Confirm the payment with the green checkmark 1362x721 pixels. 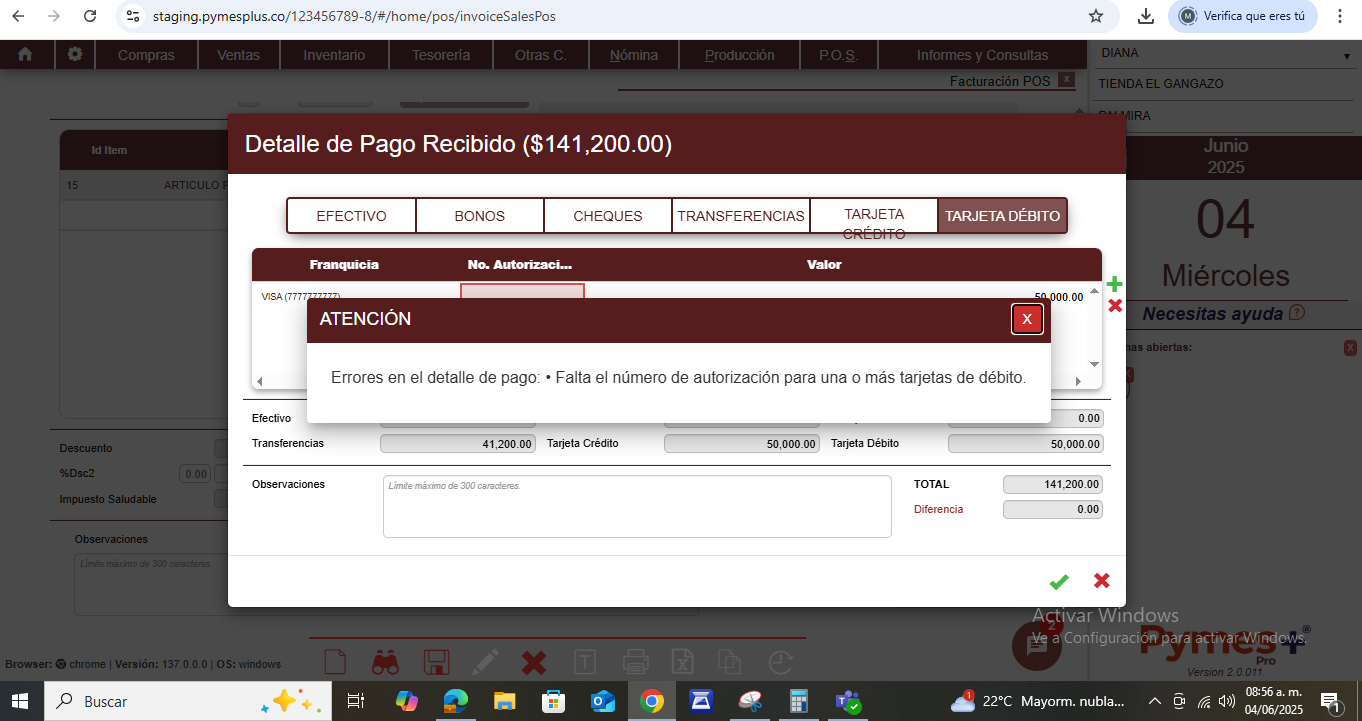pos(1059,581)
